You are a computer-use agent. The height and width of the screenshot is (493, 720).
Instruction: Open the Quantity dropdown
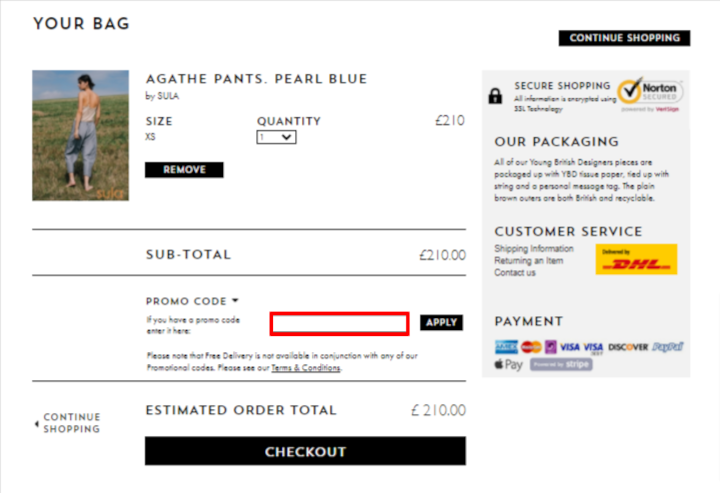[276, 137]
